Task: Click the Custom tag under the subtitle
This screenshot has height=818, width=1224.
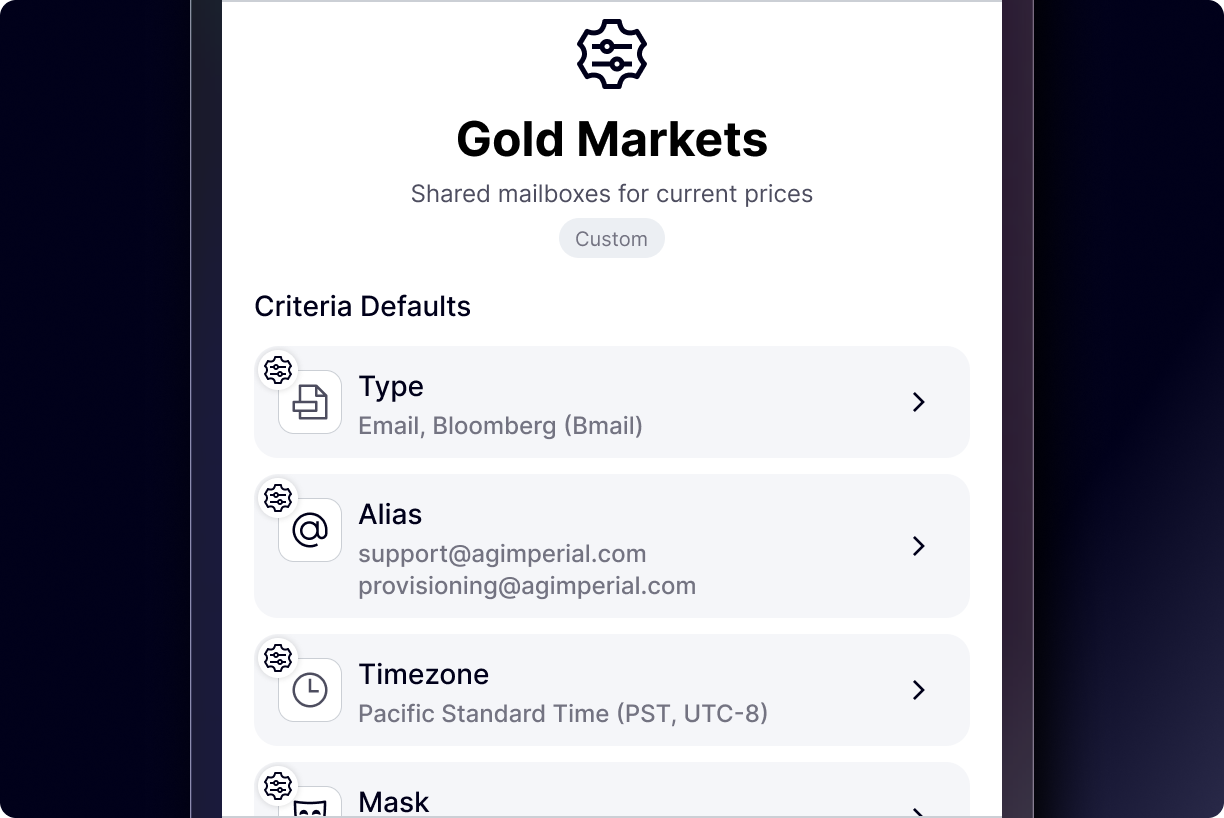Action: tap(611, 239)
